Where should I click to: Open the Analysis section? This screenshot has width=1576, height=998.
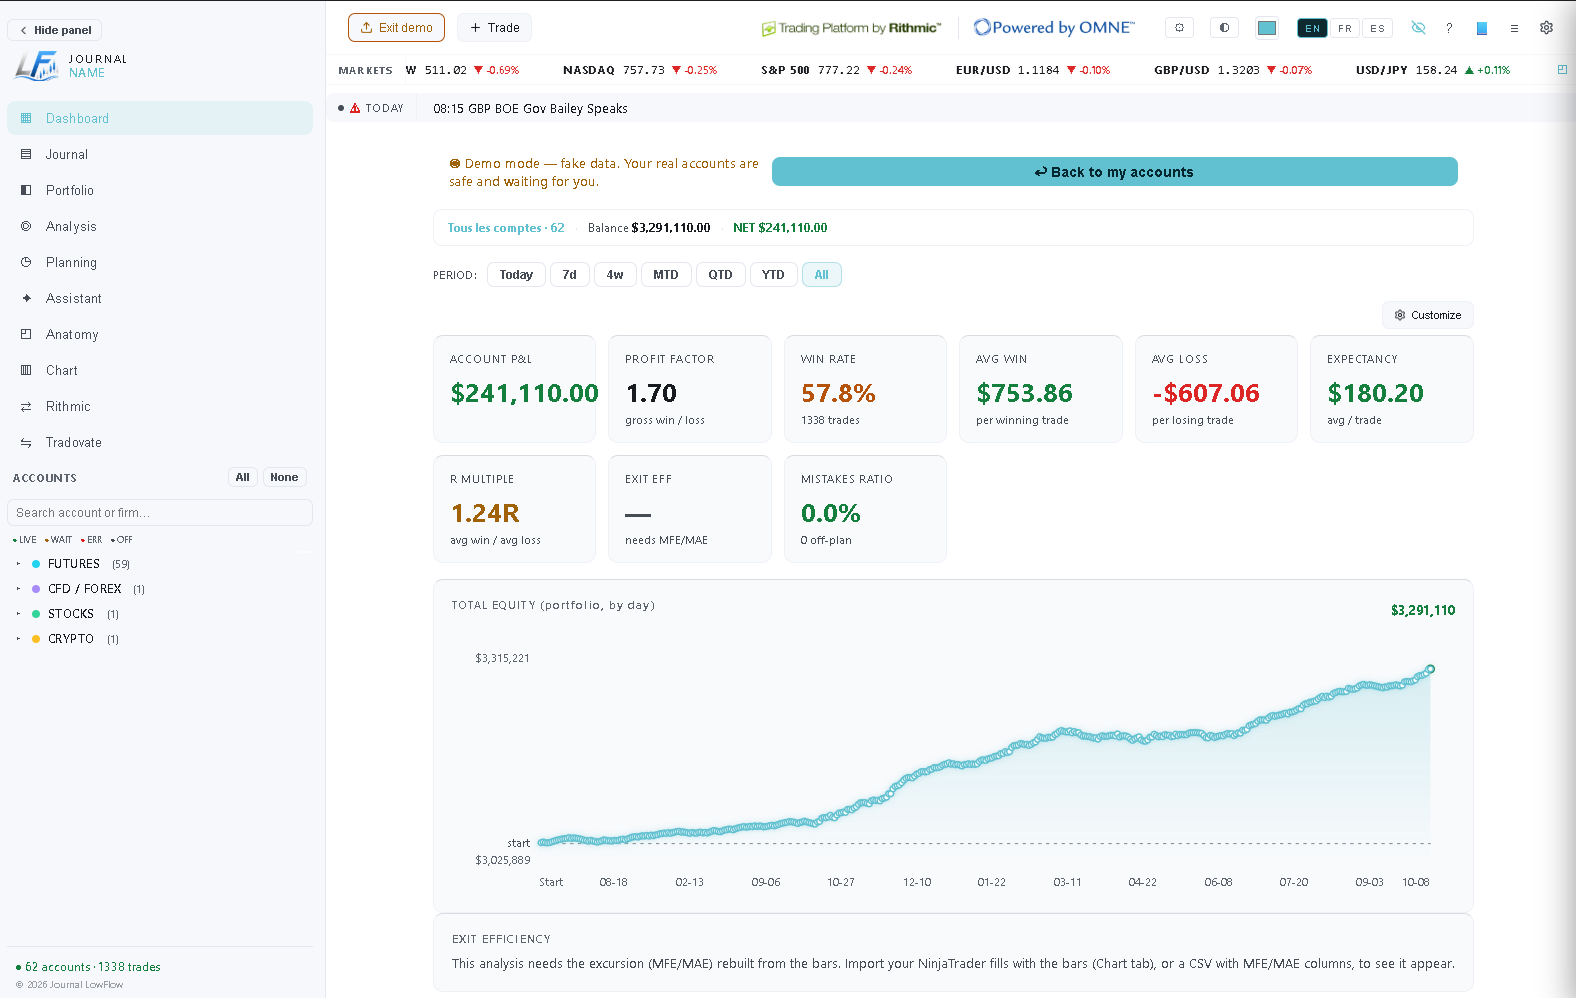tap(160, 226)
